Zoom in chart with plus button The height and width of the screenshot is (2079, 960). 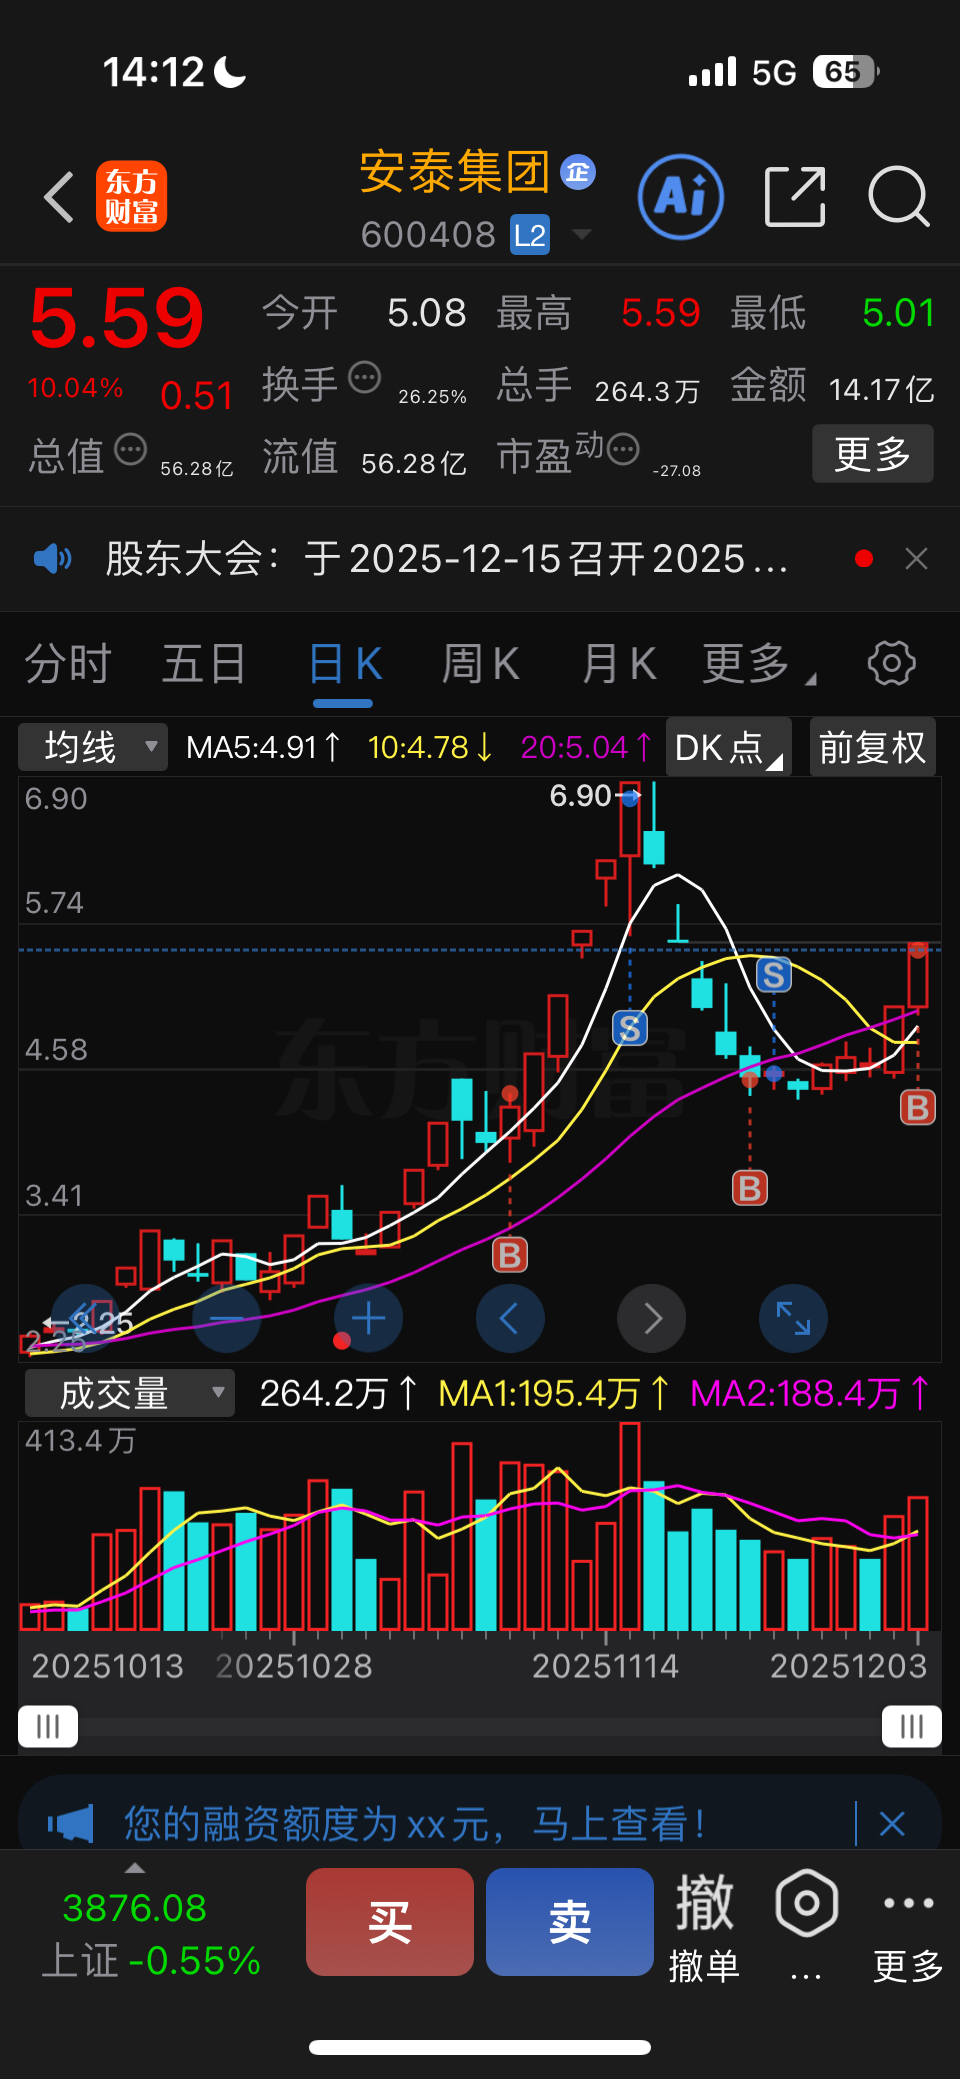(368, 1319)
